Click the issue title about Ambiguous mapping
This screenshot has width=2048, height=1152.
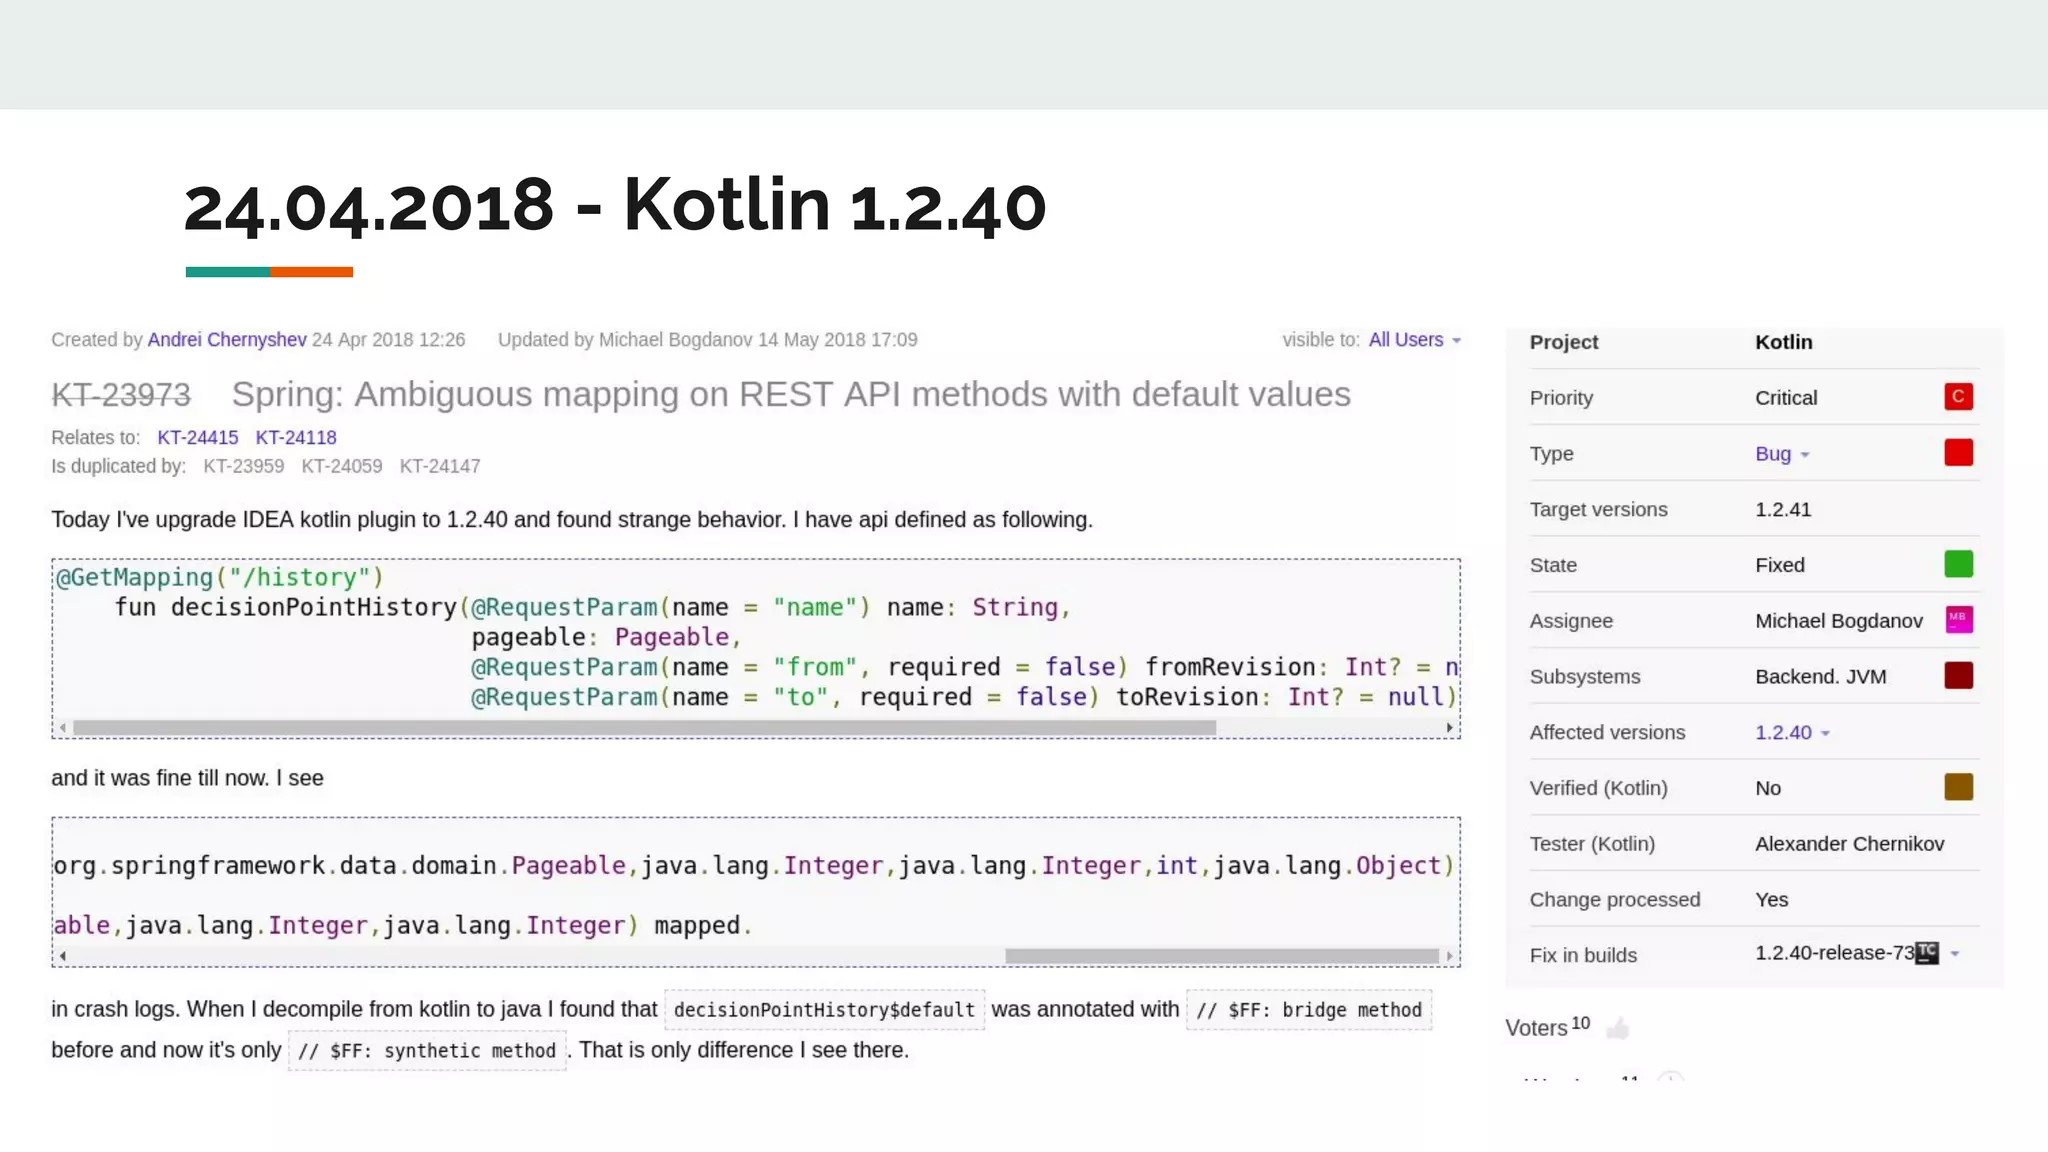791,395
